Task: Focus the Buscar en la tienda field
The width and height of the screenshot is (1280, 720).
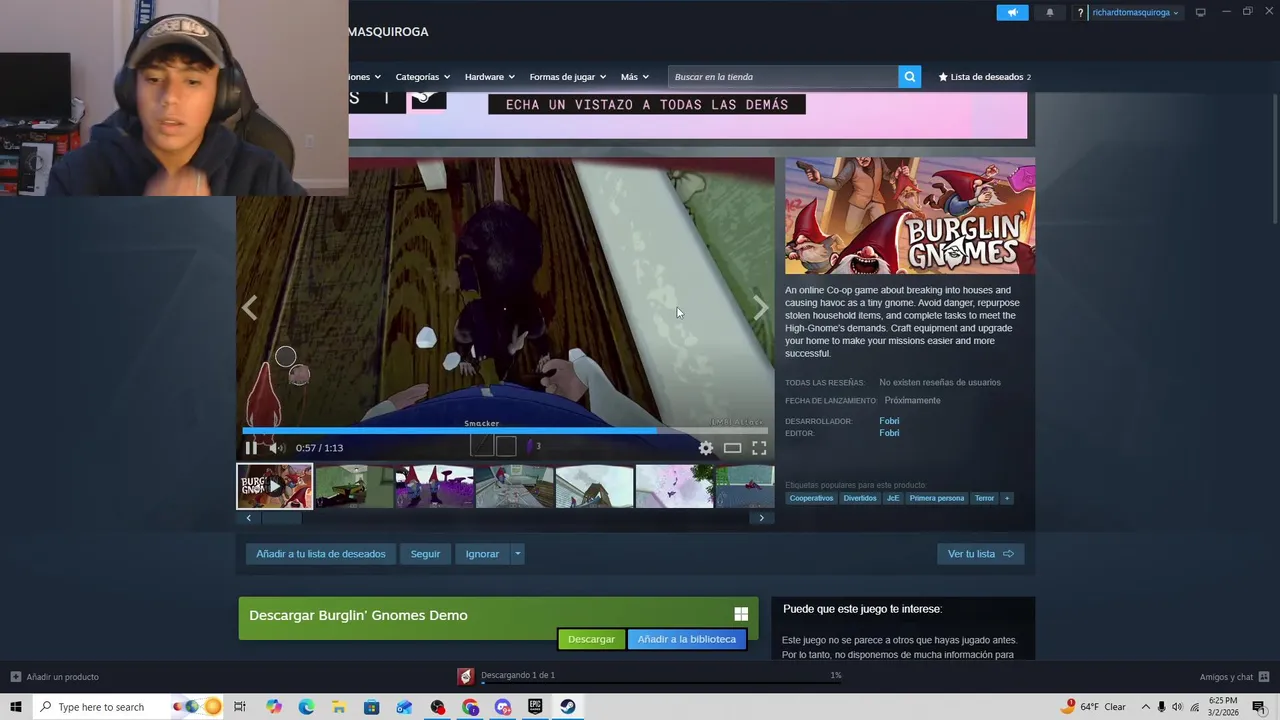Action: (783, 77)
